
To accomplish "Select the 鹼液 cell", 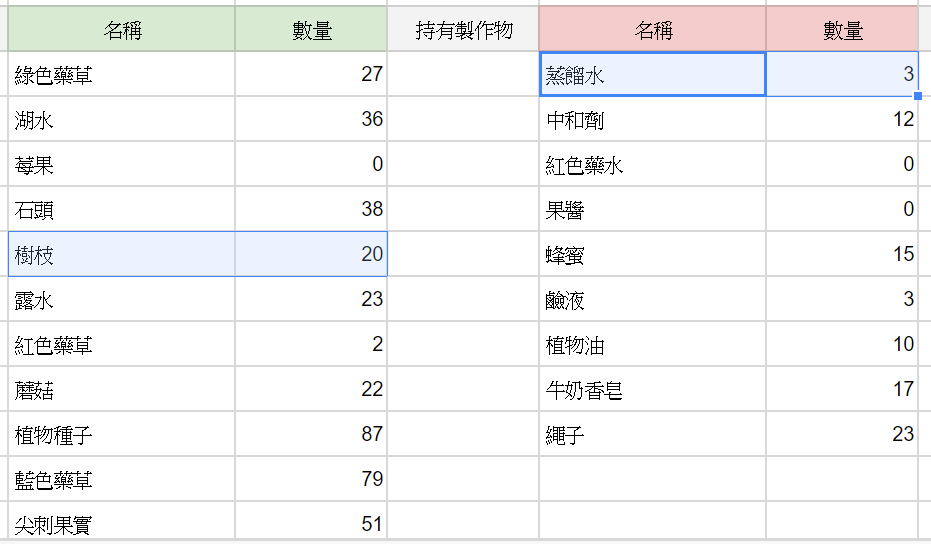I will [653, 299].
